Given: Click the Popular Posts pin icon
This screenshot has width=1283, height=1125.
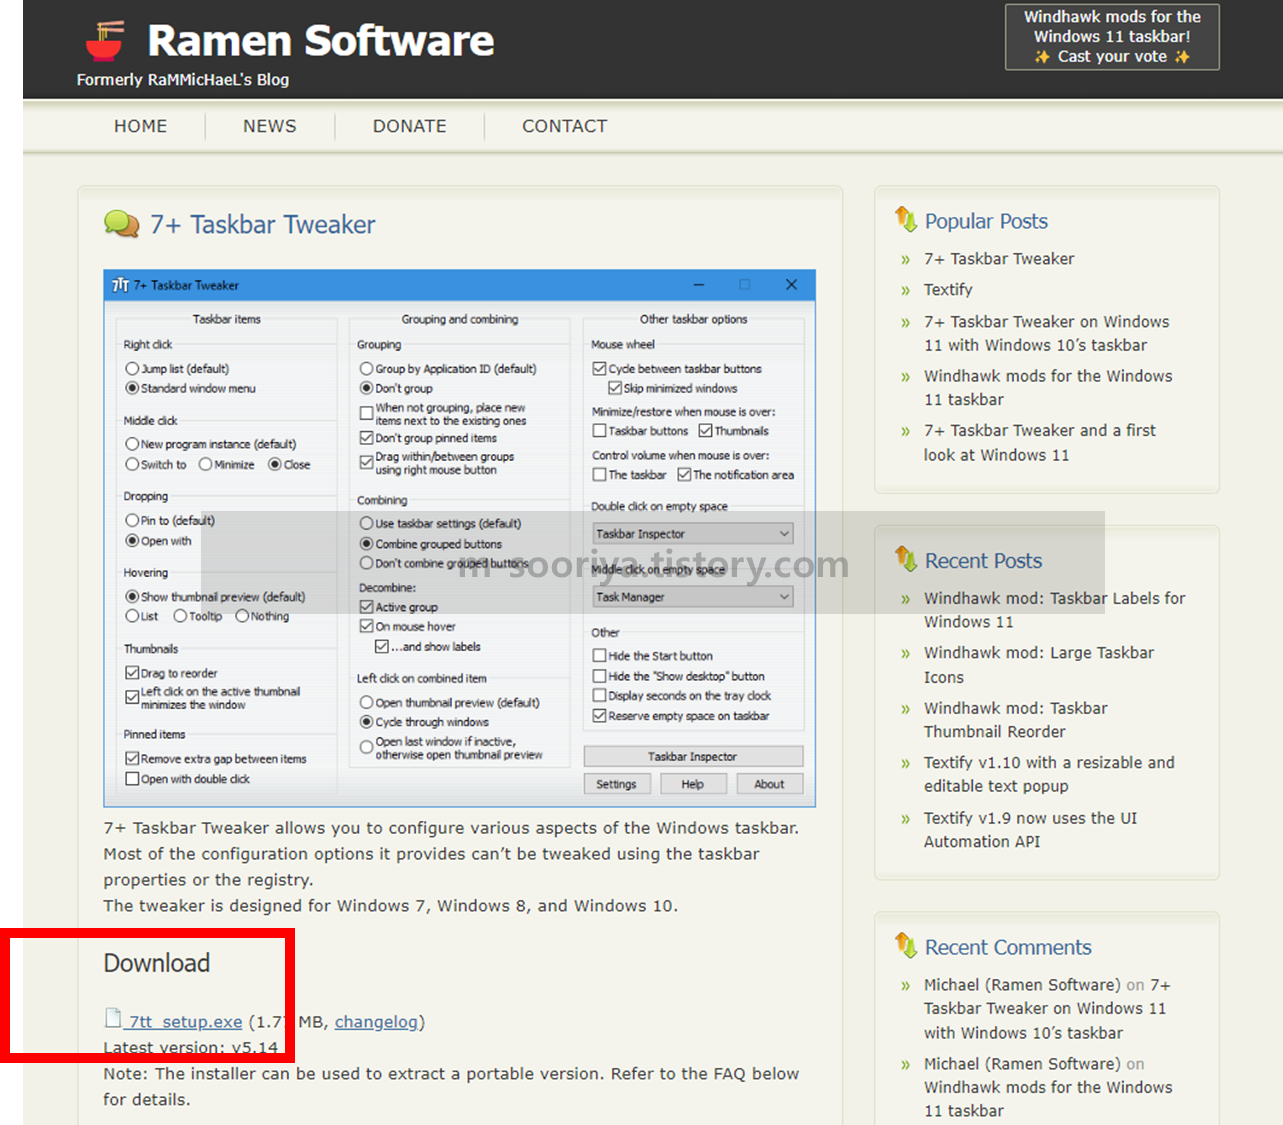Looking at the screenshot, I should (x=906, y=218).
